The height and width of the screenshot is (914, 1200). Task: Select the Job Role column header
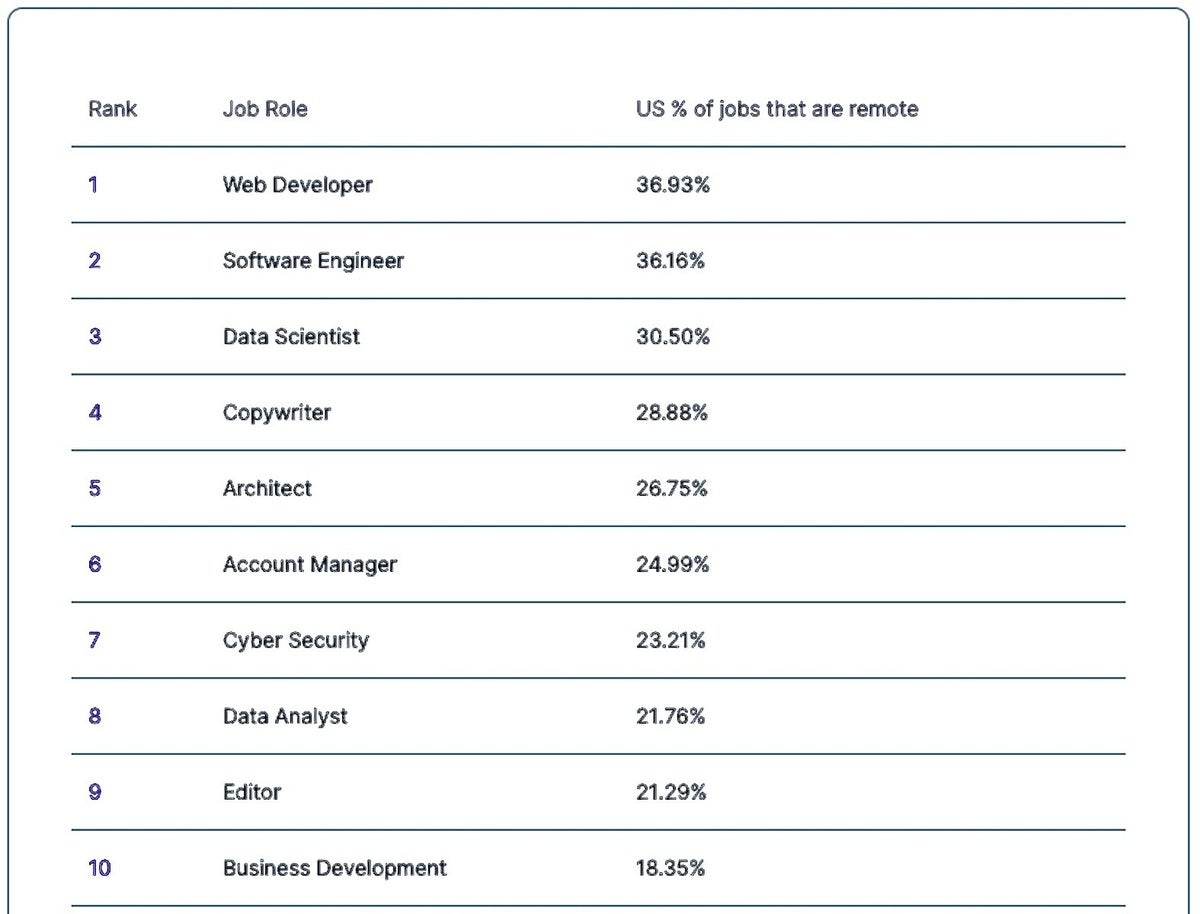tap(265, 109)
